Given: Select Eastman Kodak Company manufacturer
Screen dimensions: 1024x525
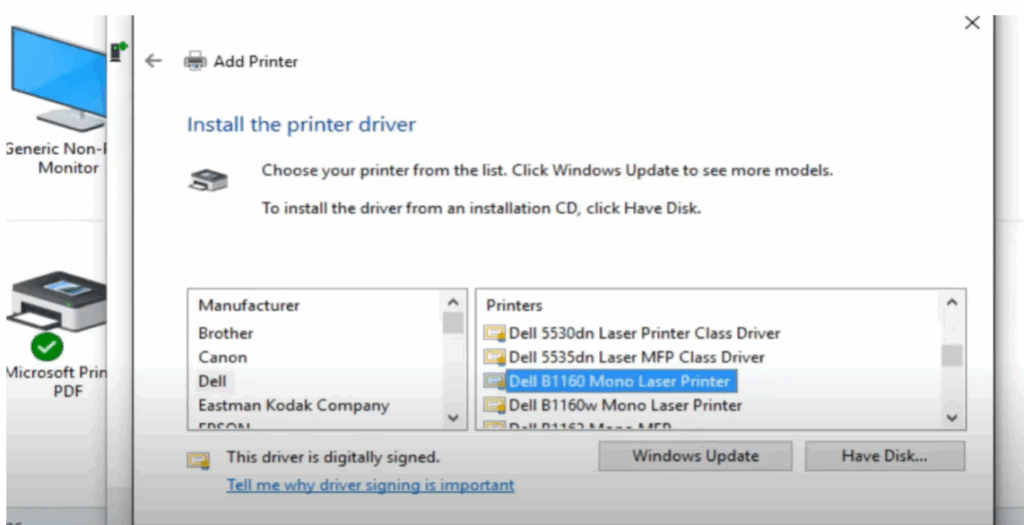Looking at the screenshot, I should click(x=294, y=405).
